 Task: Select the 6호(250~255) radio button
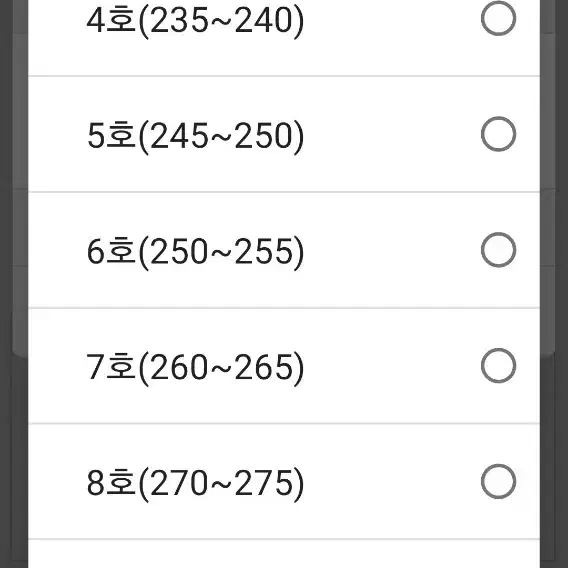tap(498, 250)
